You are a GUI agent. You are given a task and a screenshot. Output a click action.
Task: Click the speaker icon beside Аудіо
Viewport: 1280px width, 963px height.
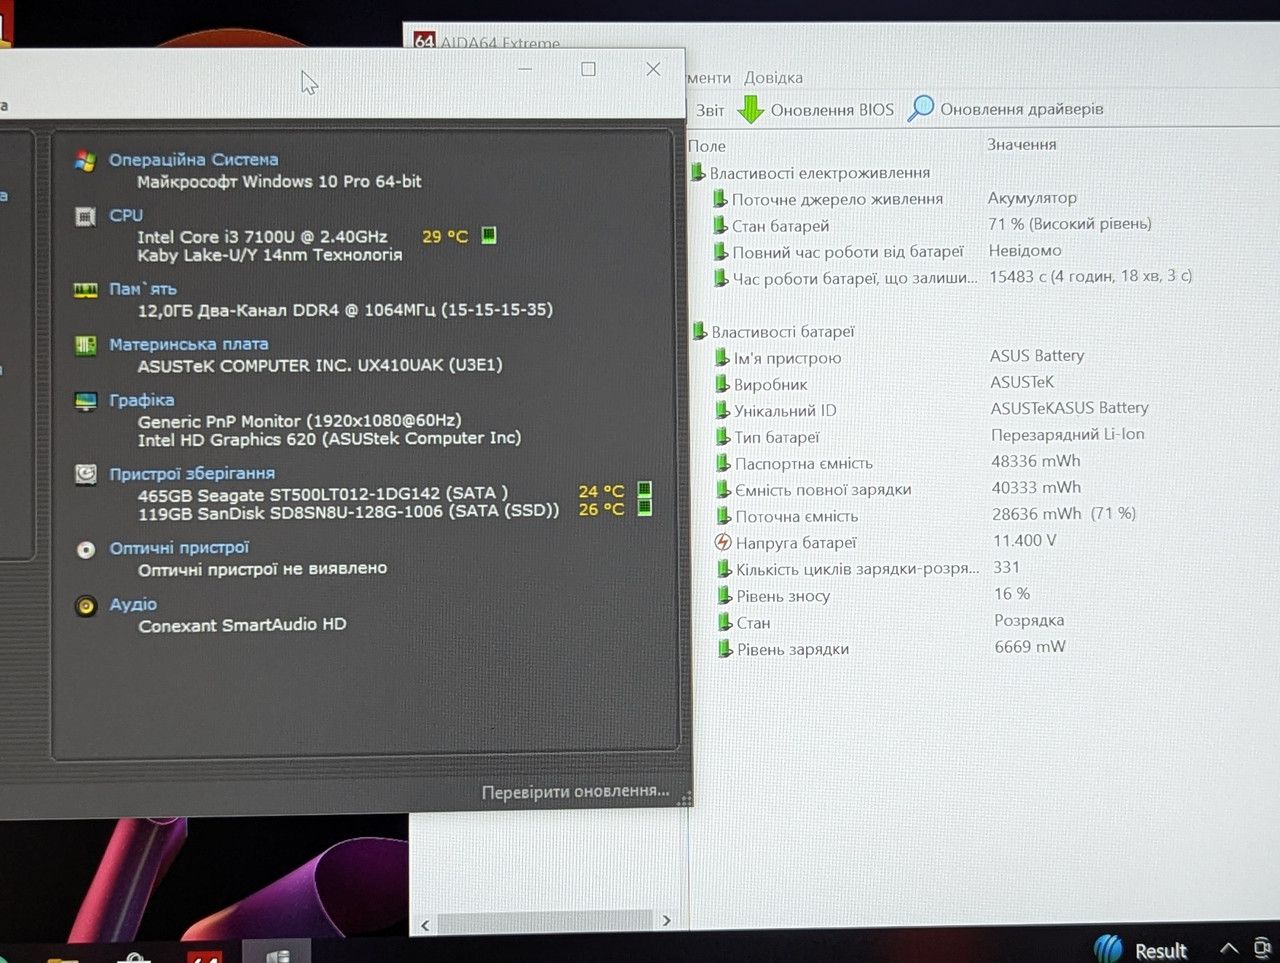[x=86, y=605]
